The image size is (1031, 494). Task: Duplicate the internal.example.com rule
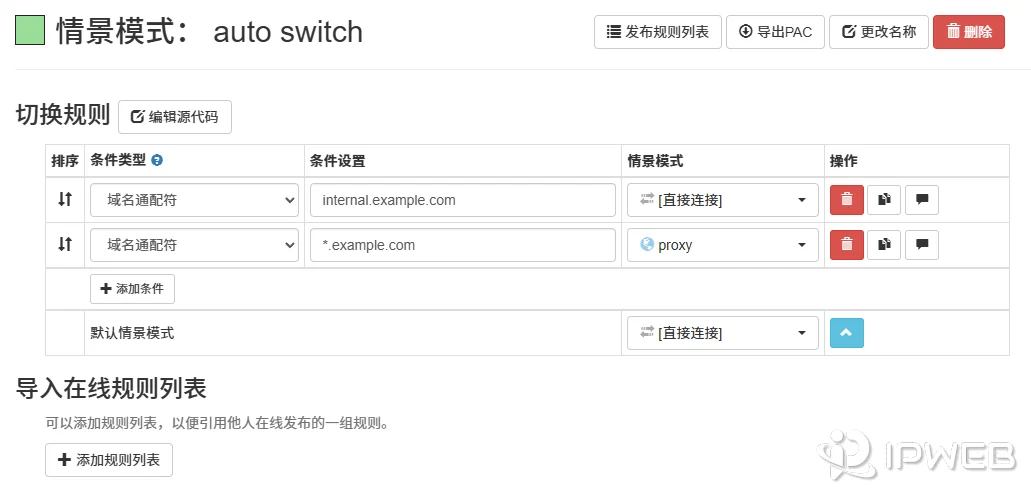click(x=884, y=199)
